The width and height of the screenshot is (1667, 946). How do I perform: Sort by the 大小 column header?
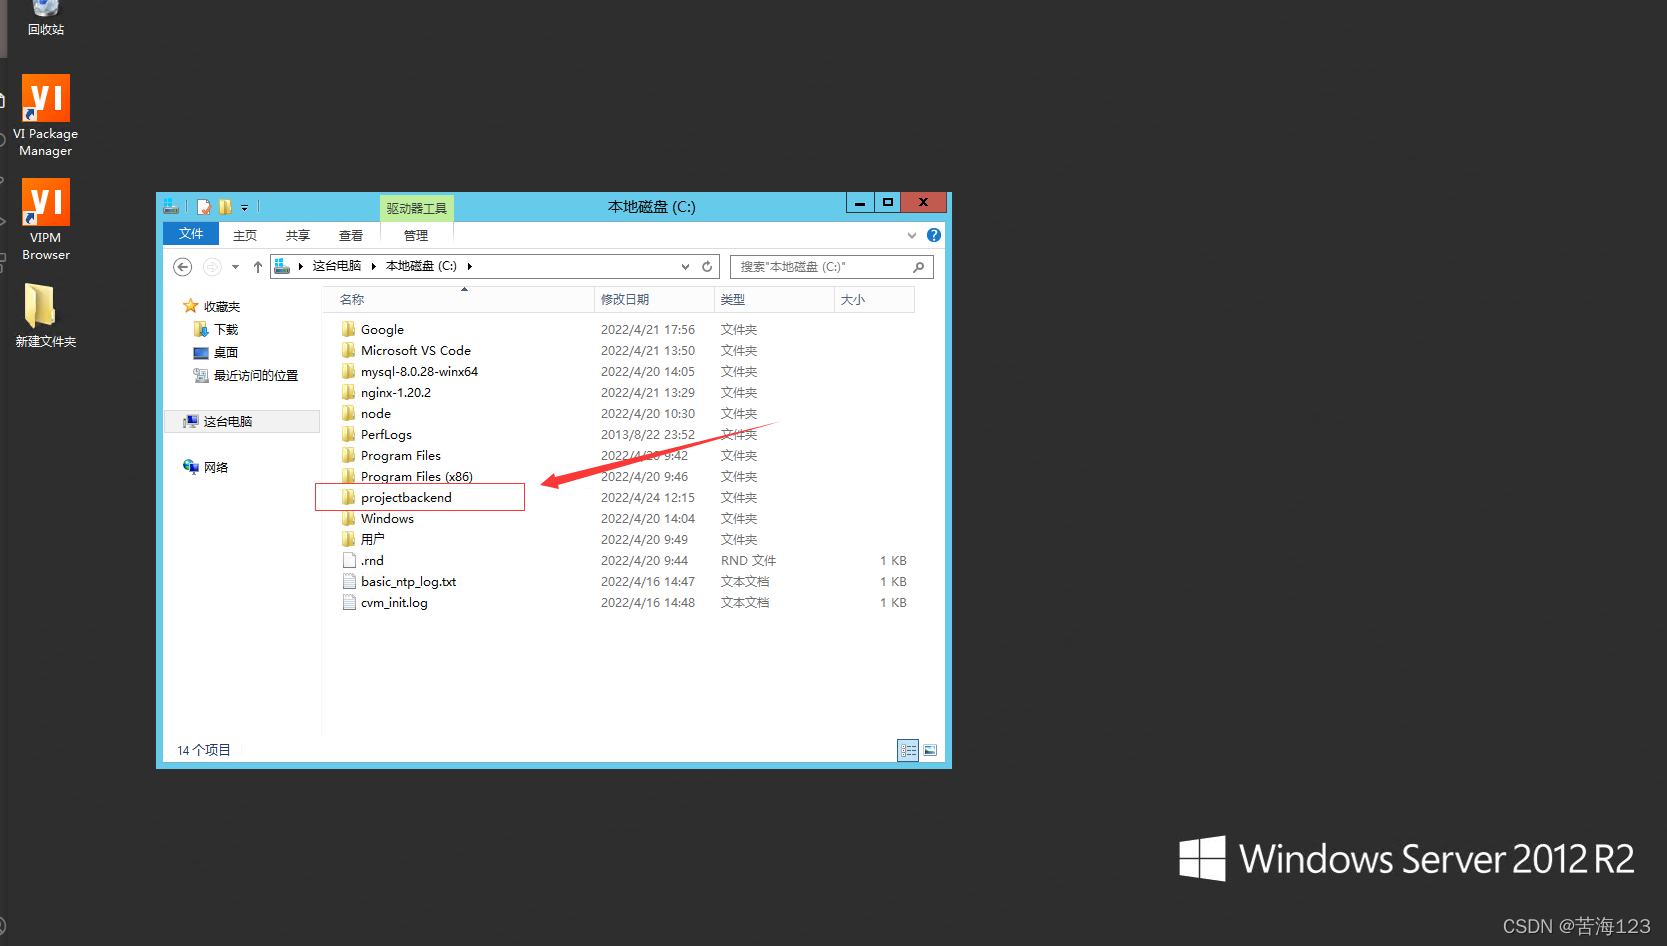tap(874, 299)
